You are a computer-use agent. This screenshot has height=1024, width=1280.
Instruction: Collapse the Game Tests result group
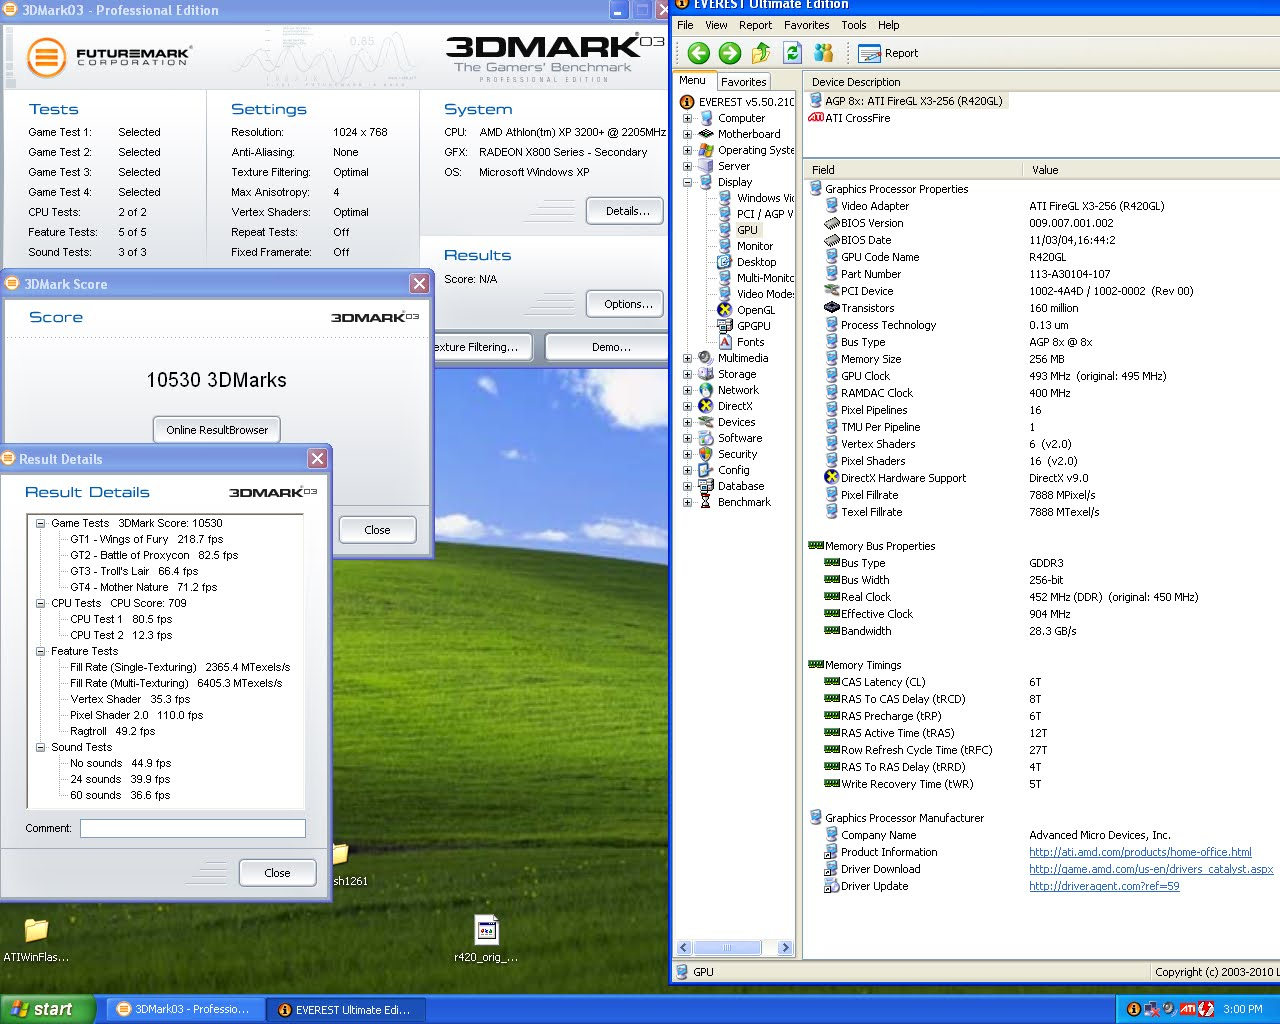(40, 523)
